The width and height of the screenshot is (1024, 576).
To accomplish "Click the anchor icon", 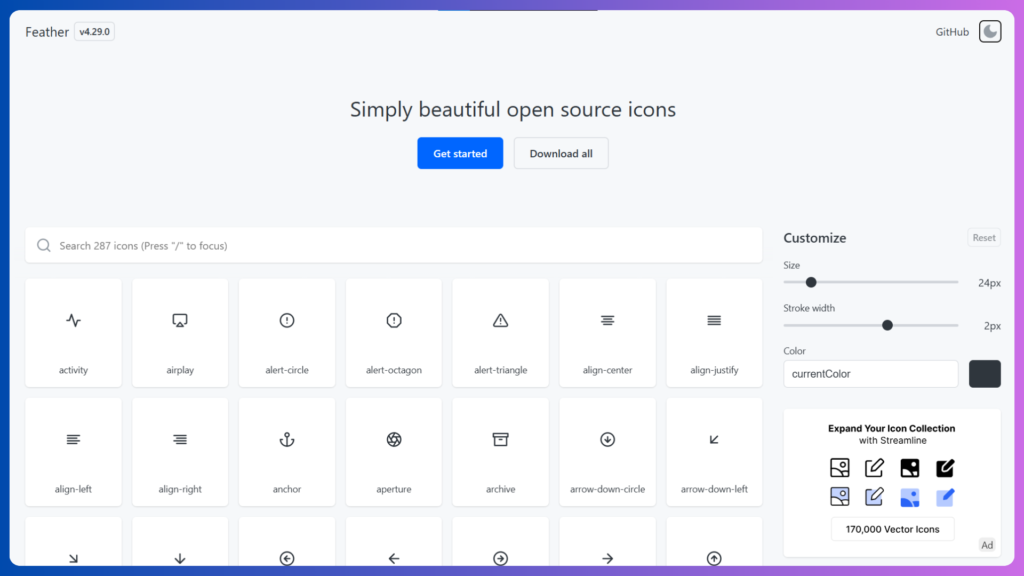I will 287,451.
